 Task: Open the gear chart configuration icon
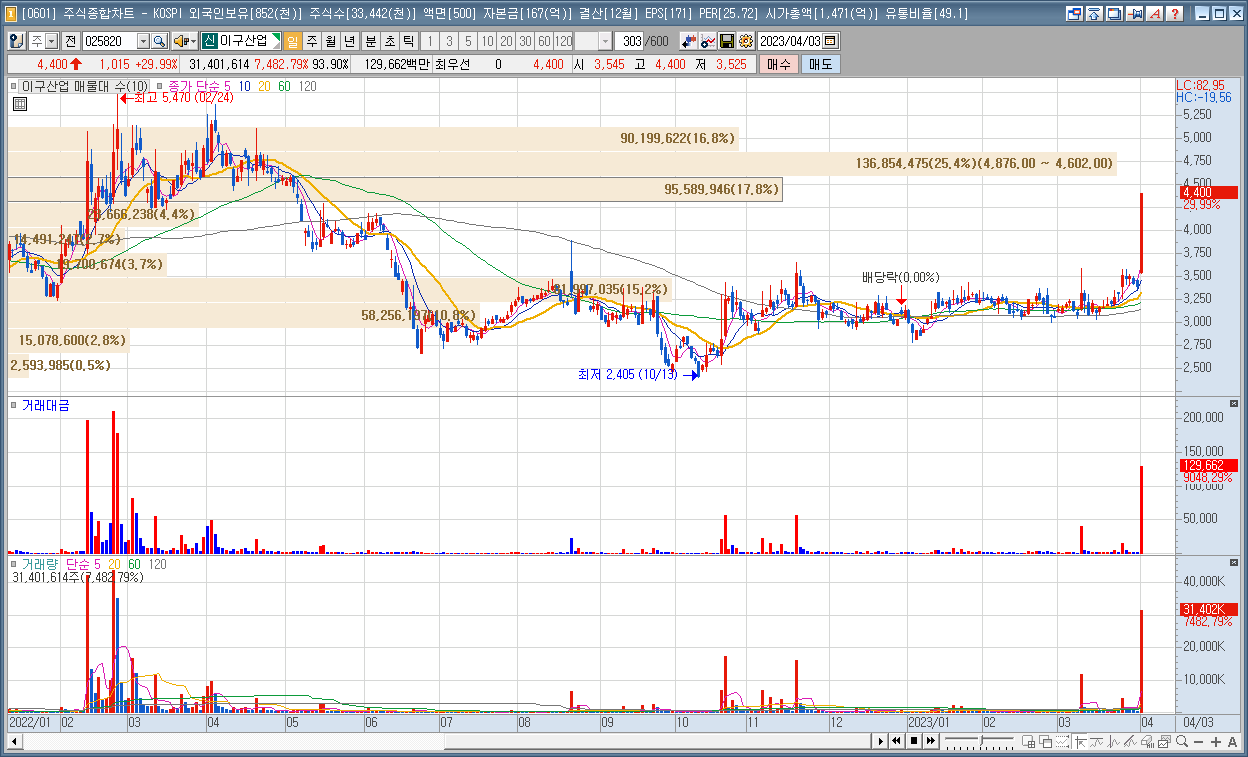[745, 41]
